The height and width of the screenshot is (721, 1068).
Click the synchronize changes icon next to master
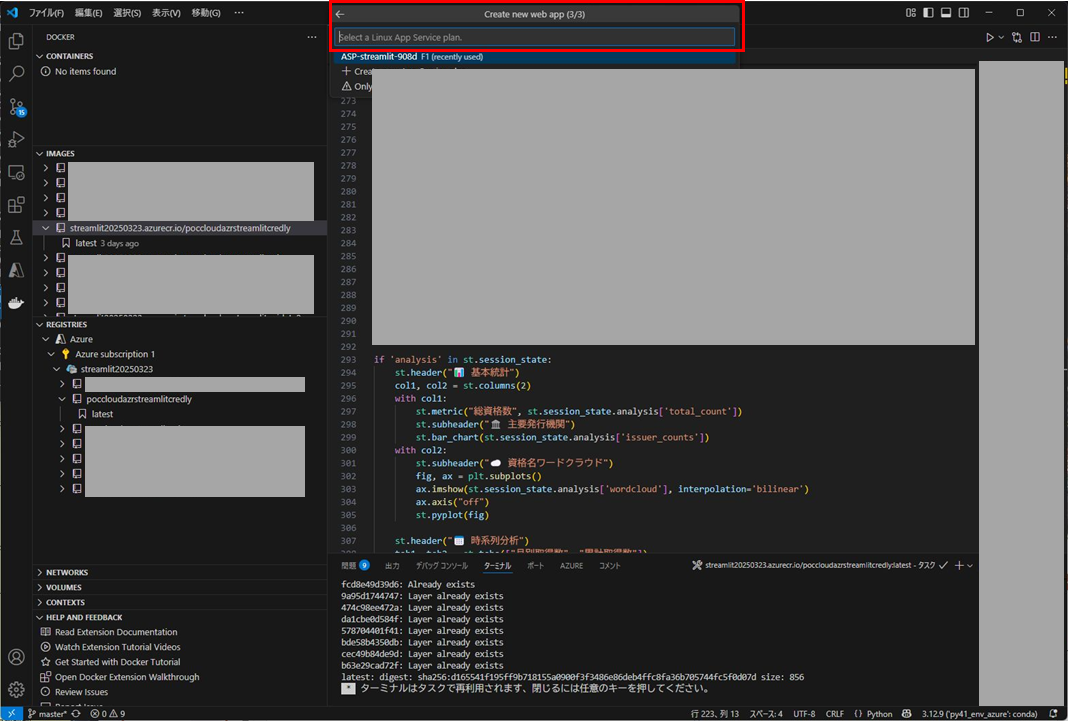click(76, 714)
